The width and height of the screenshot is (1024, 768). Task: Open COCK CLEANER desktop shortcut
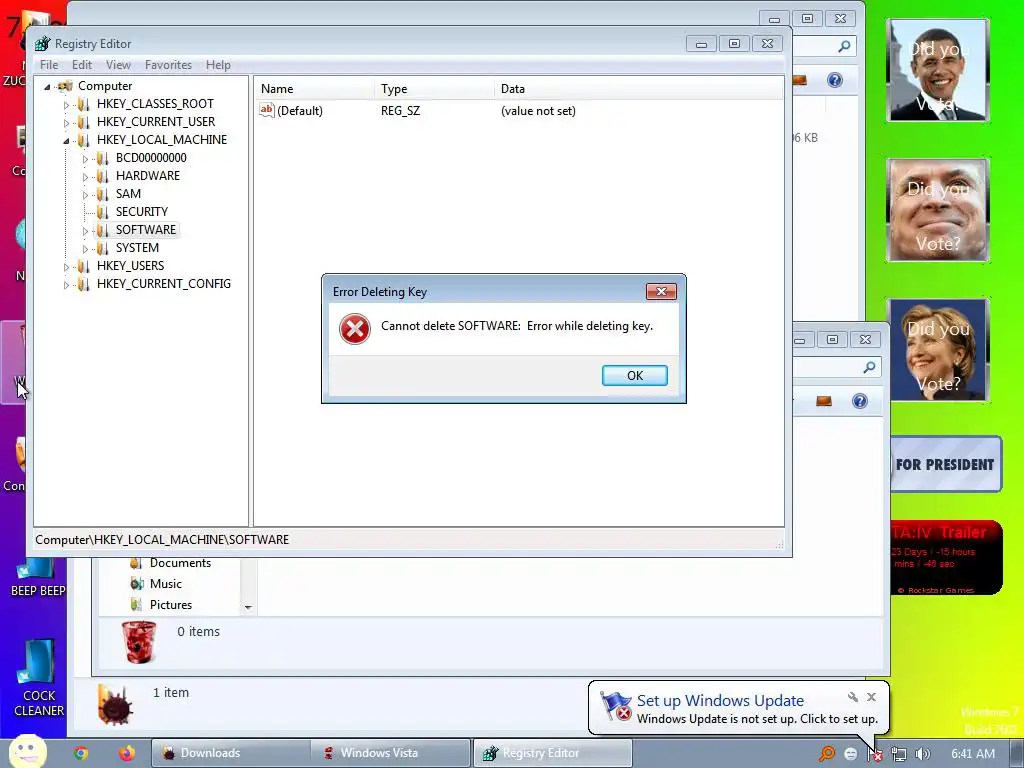coord(39,678)
